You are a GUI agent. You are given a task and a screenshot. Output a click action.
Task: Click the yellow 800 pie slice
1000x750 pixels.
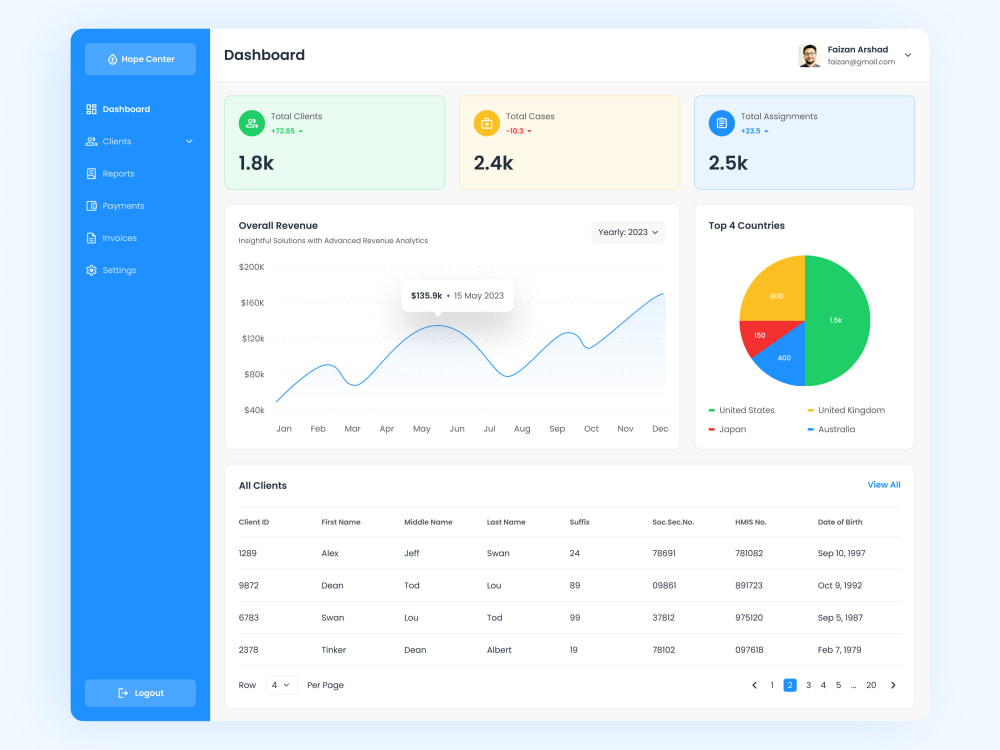click(x=778, y=293)
